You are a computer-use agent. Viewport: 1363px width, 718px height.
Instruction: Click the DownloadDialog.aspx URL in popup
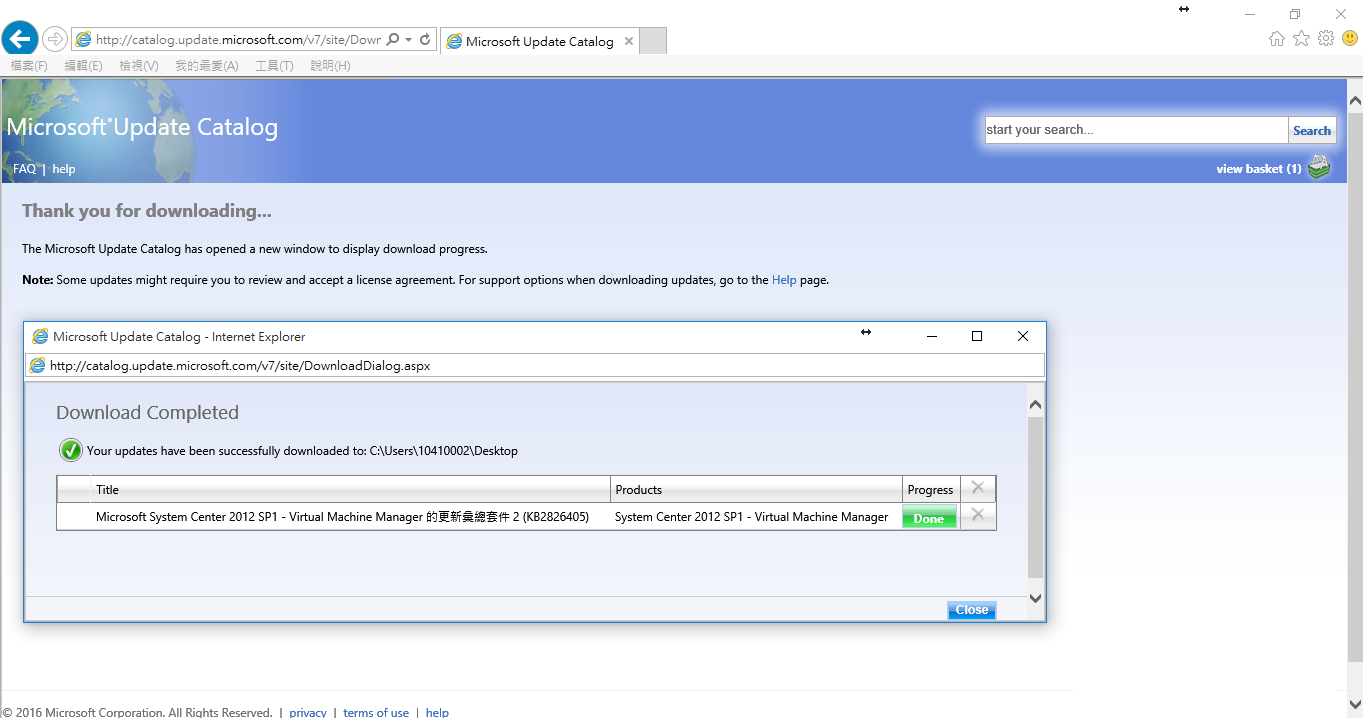point(240,365)
